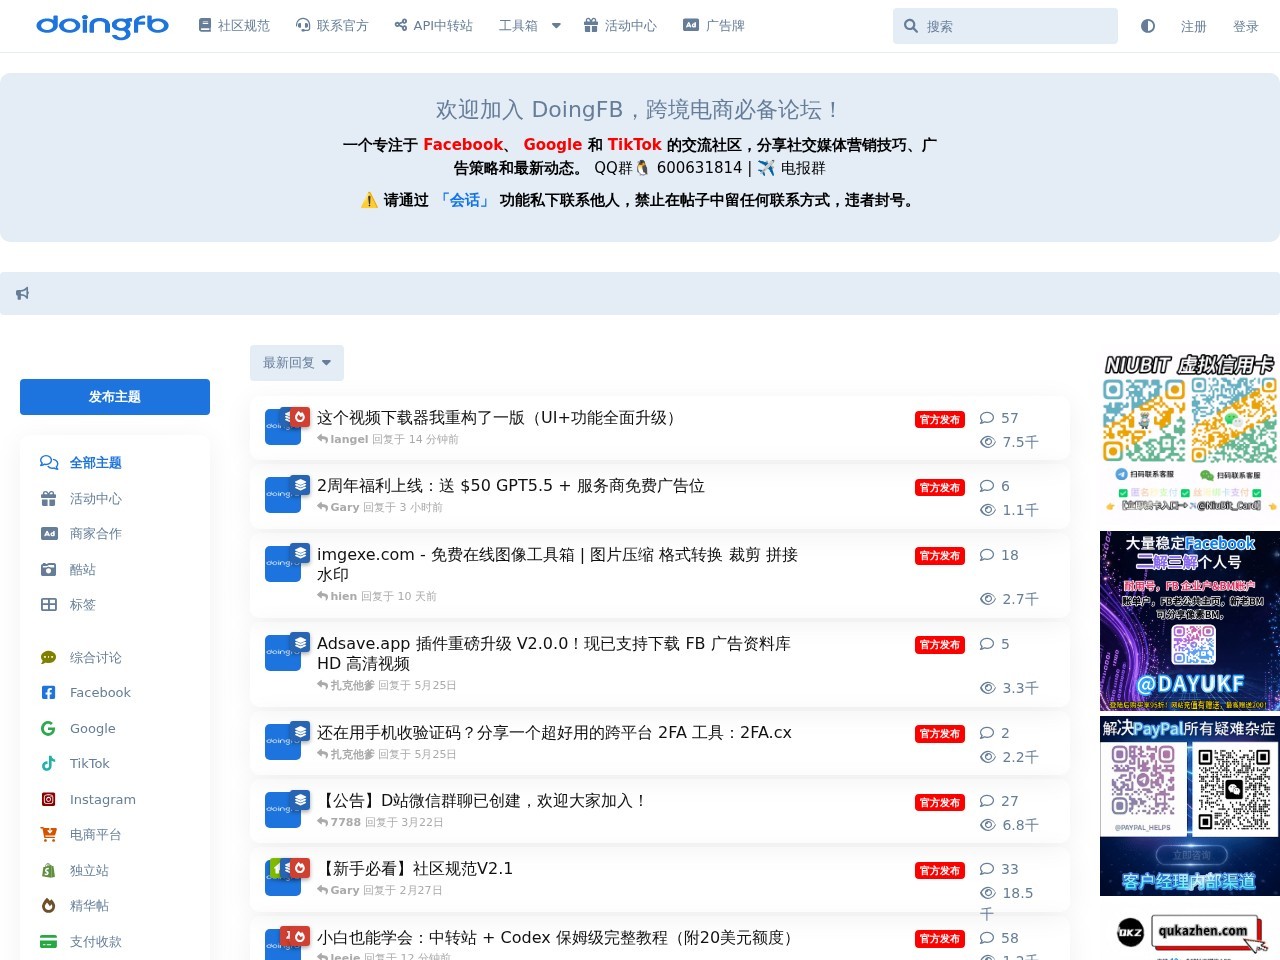Open 活动中心 in the top navigation
Image resolution: width=1280 pixels, height=960 pixels.
621,26
